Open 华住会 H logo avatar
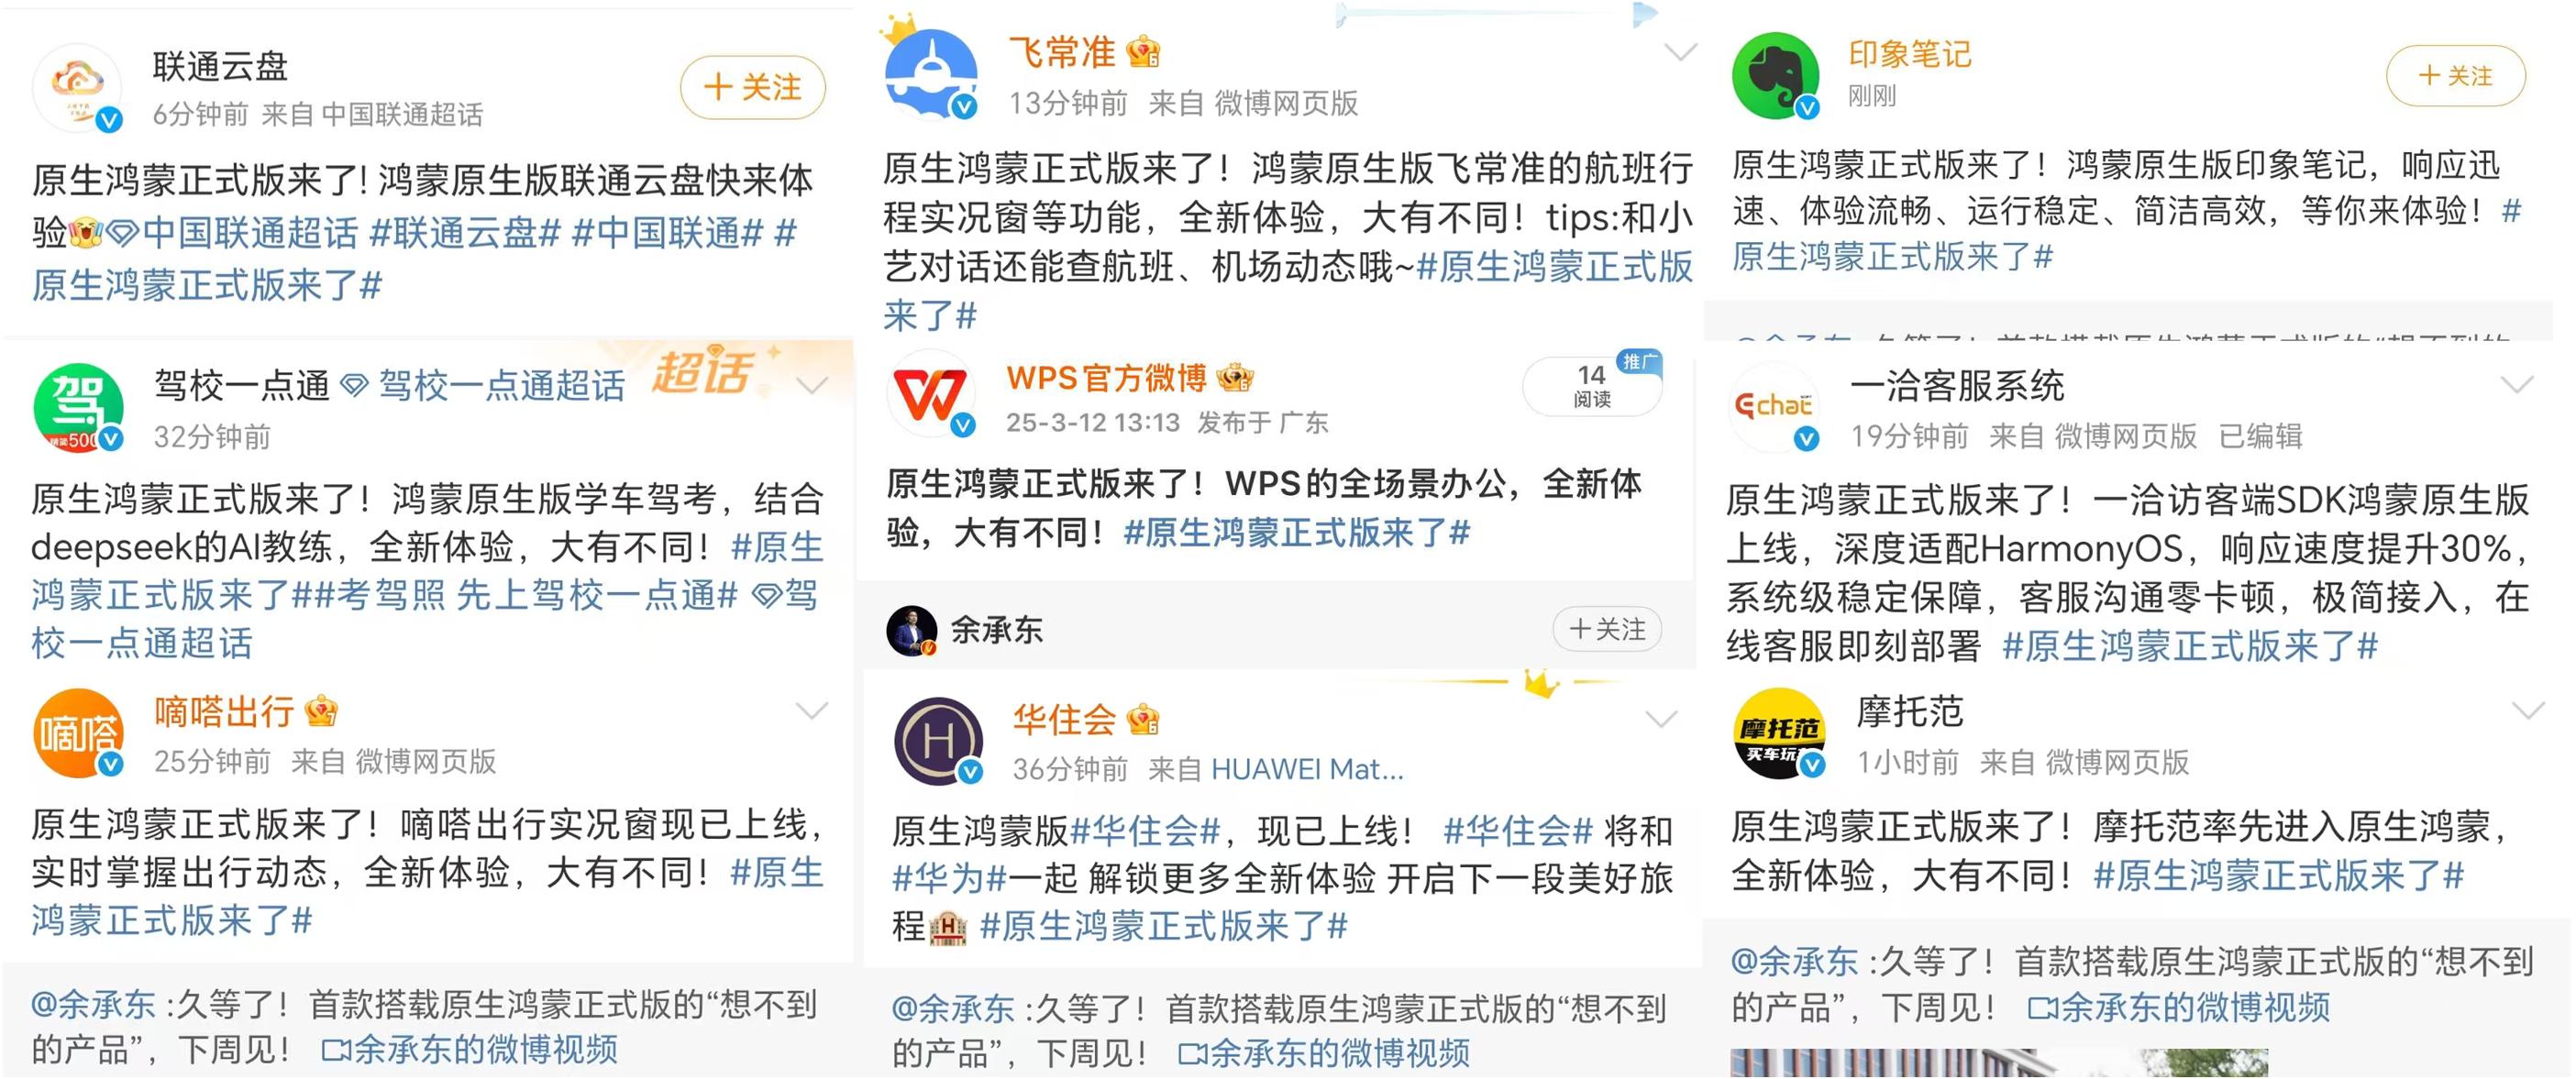Viewport: 2576px width, 1079px height. coord(938,741)
